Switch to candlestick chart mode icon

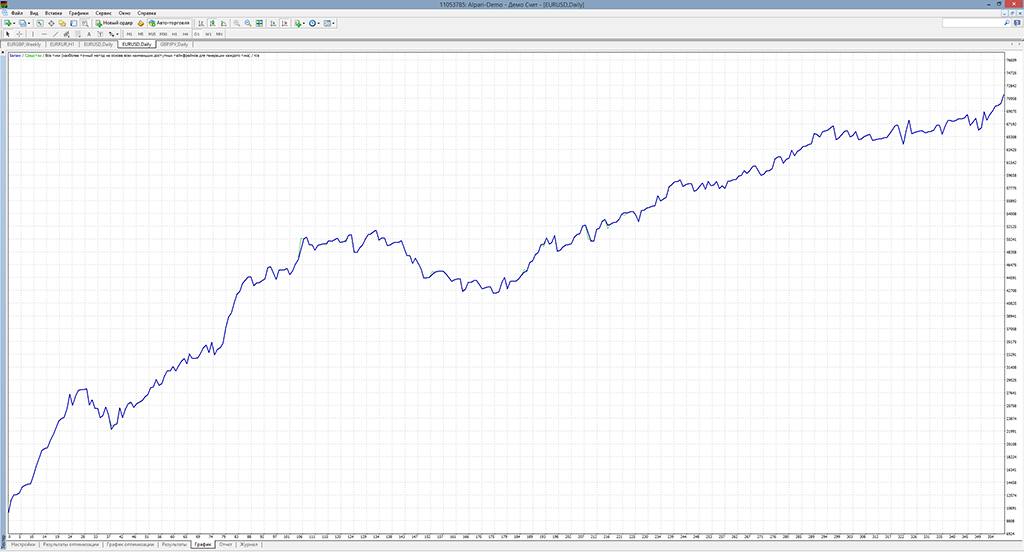click(212, 23)
